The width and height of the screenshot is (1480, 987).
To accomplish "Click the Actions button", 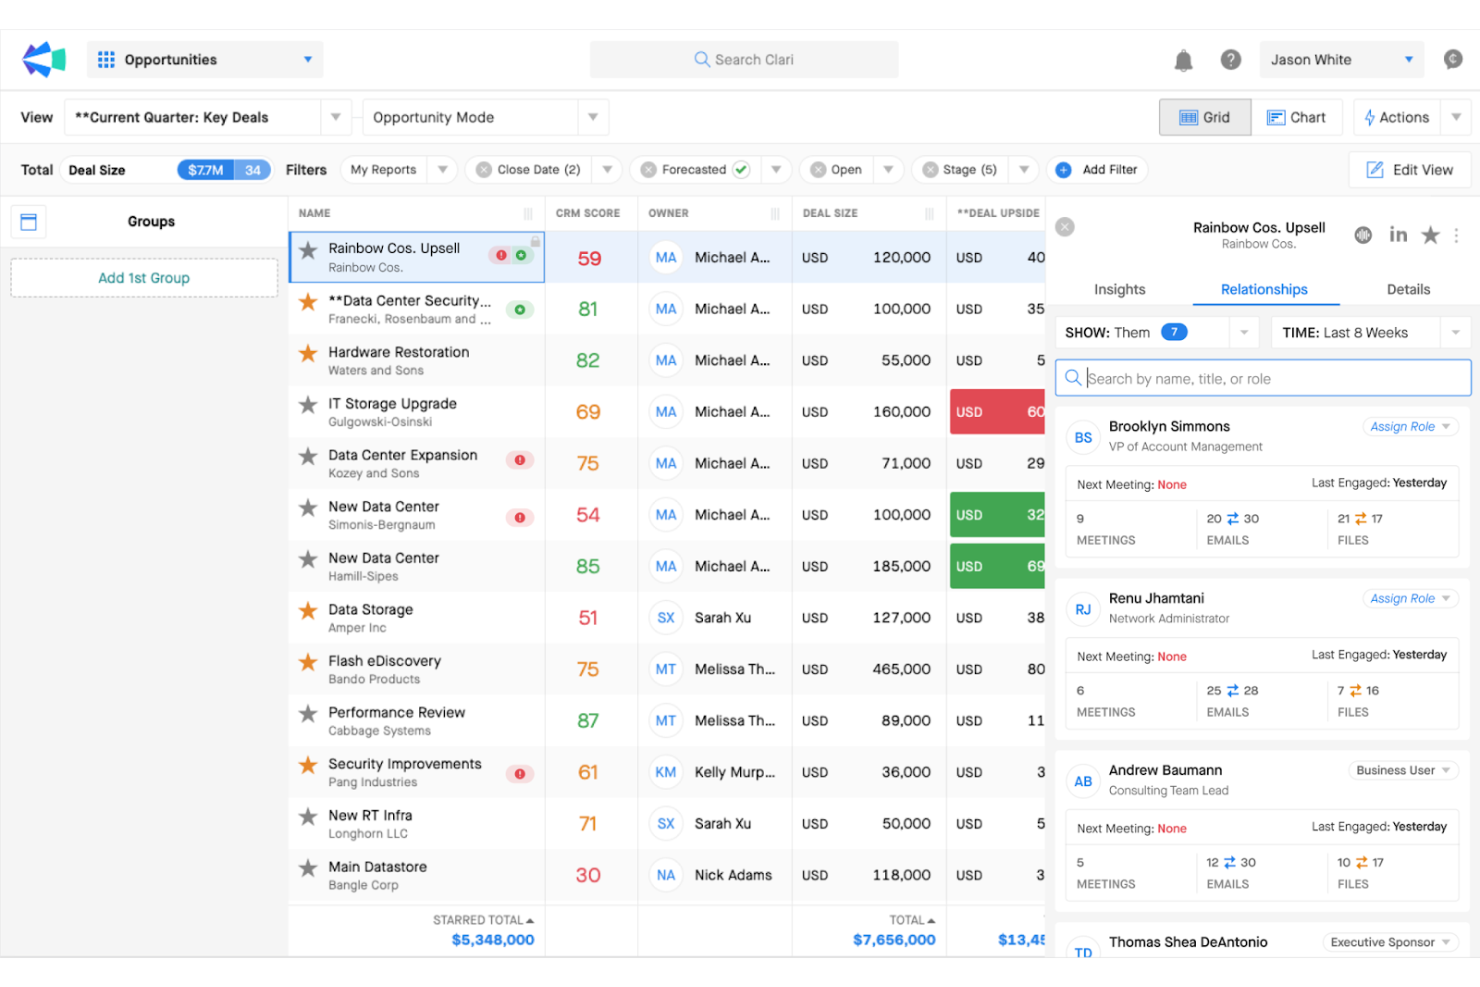I will 1397,117.
